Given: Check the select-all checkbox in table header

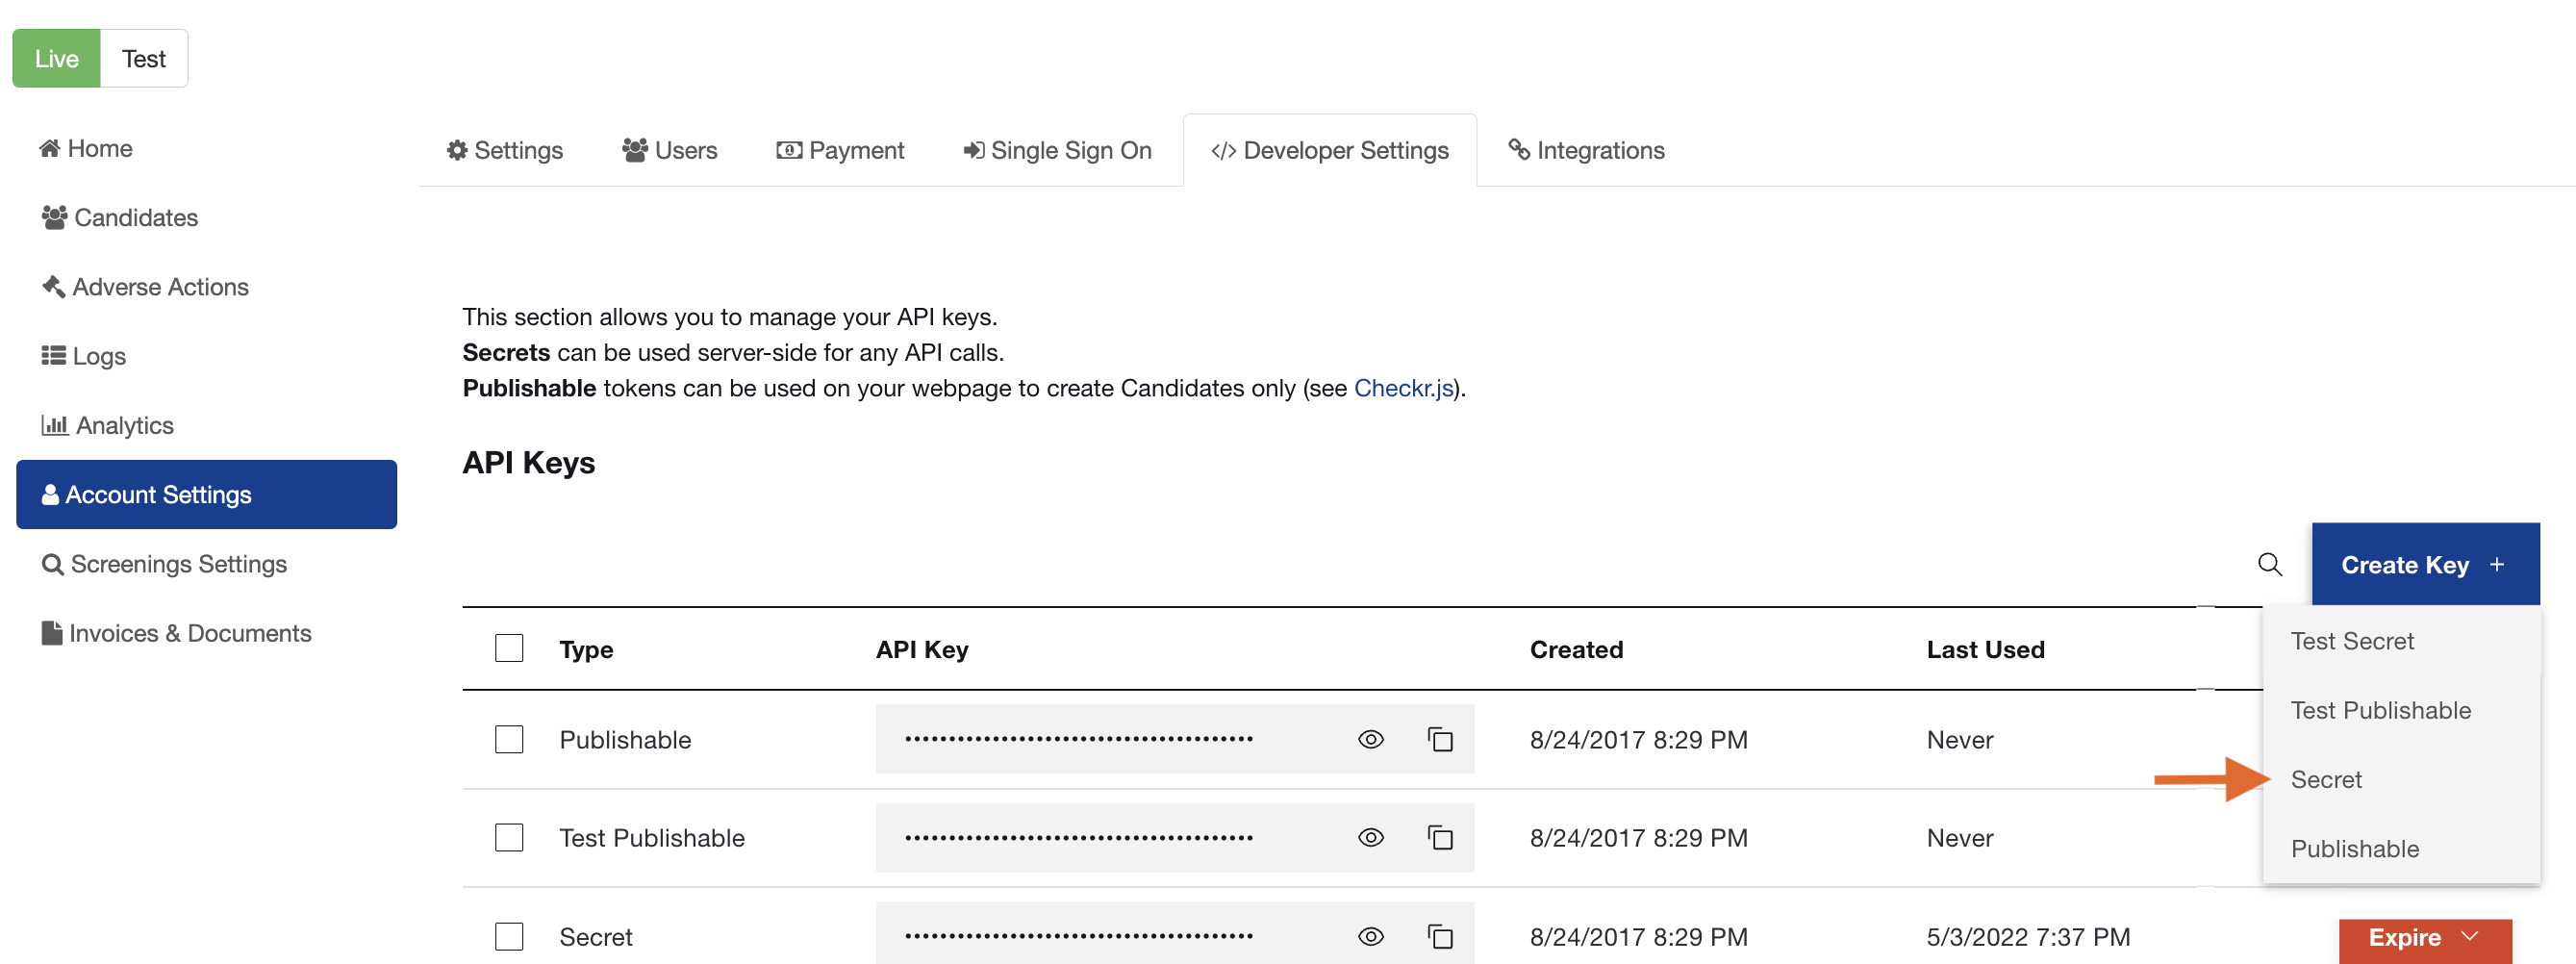Looking at the screenshot, I should [509, 648].
